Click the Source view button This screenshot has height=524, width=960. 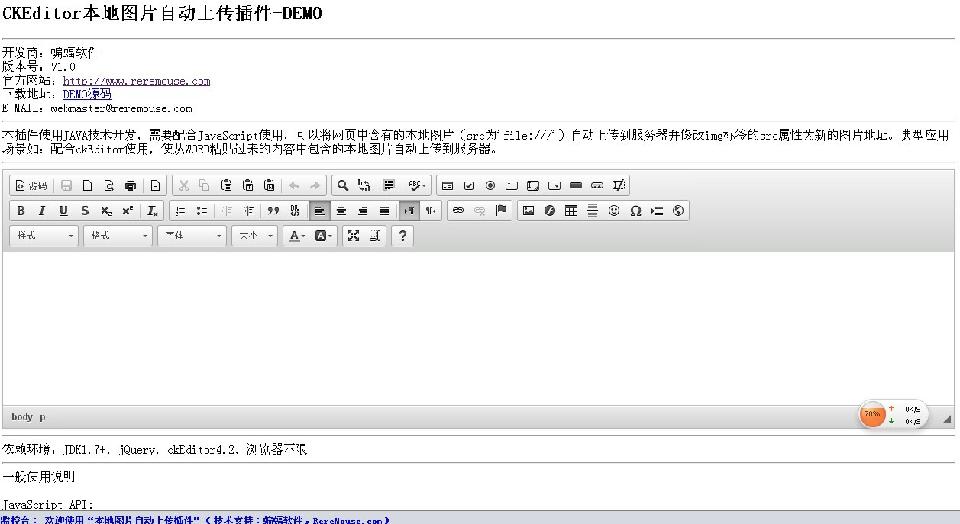(x=31, y=185)
